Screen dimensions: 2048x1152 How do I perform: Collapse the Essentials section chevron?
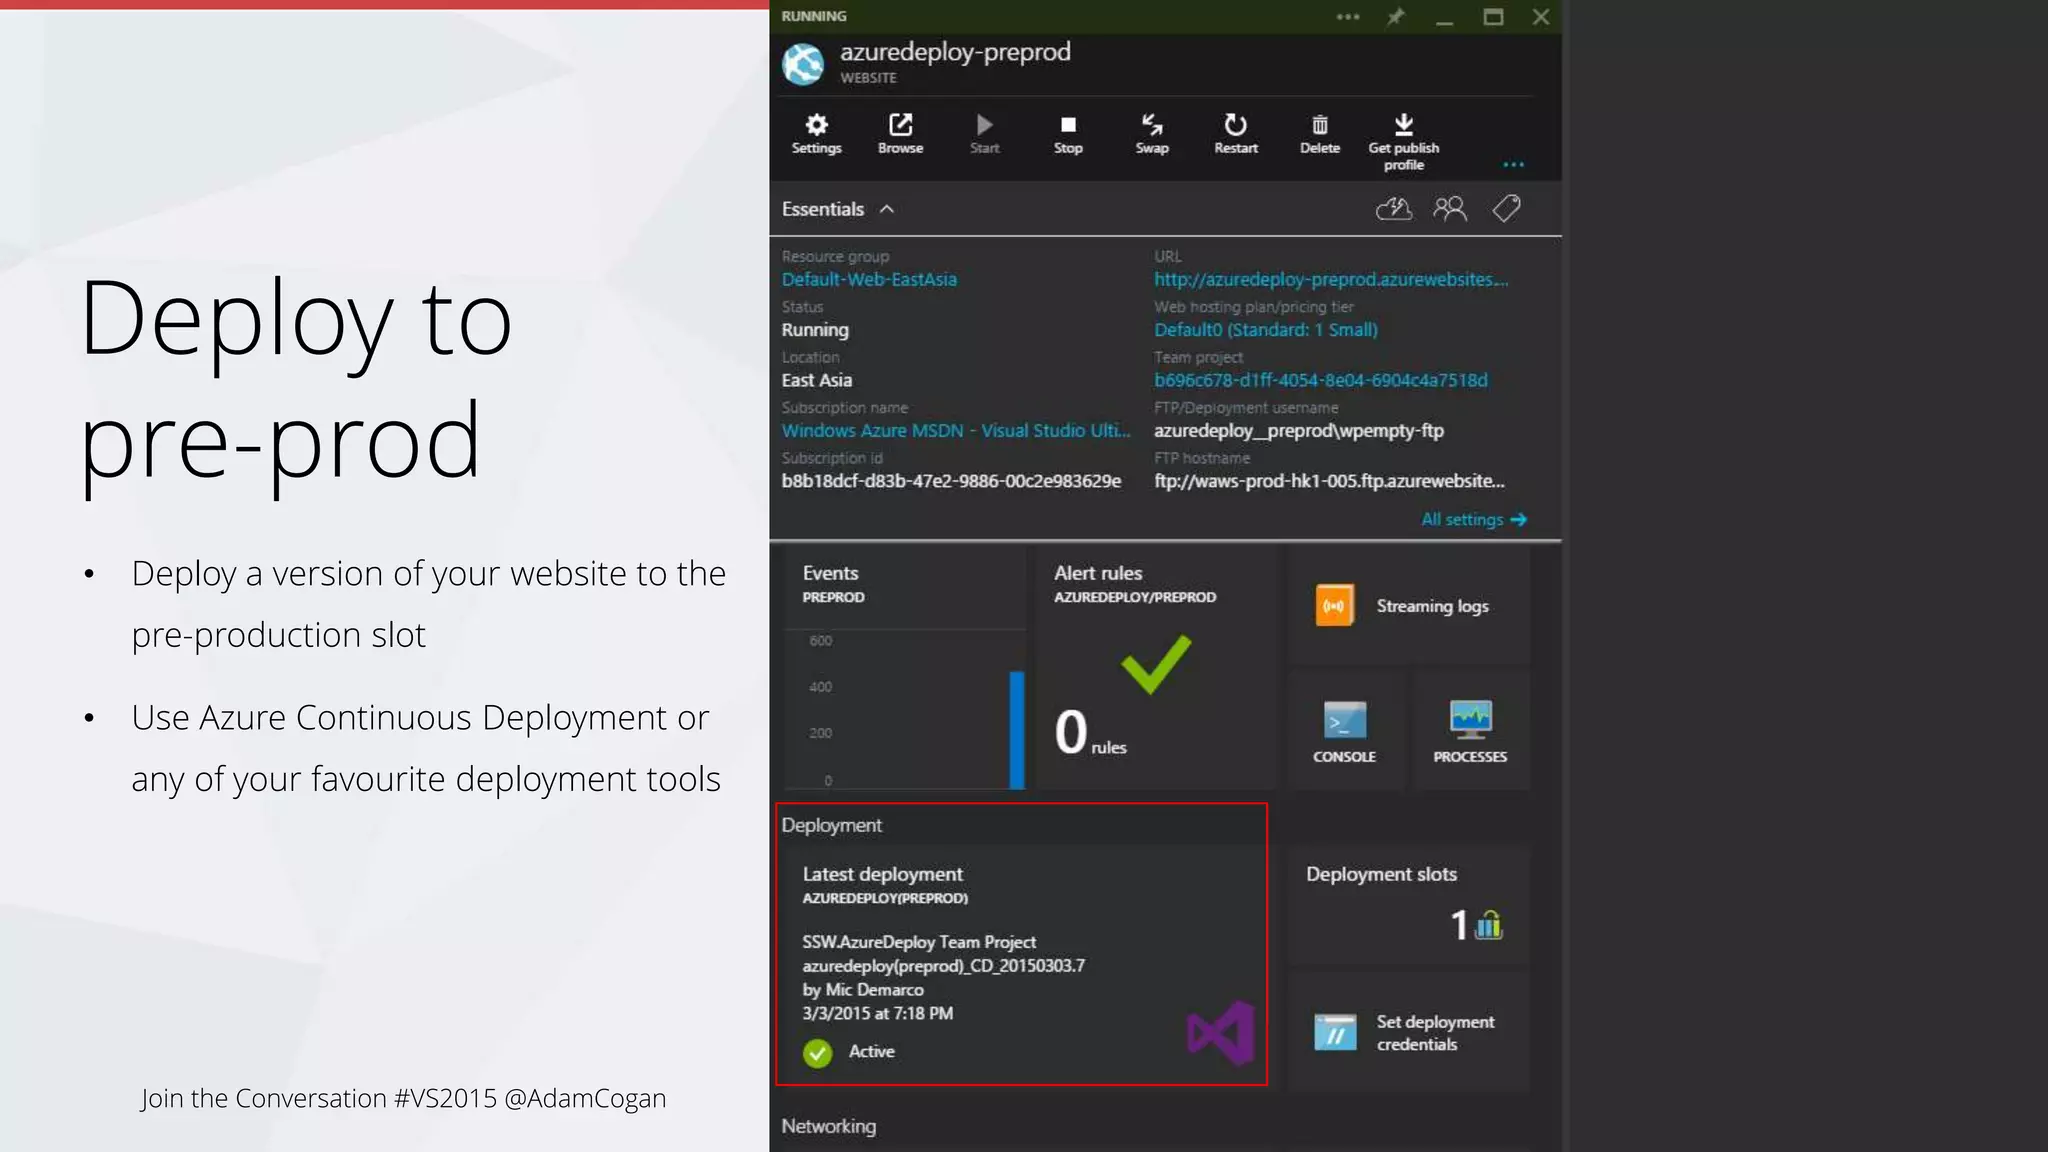point(887,209)
